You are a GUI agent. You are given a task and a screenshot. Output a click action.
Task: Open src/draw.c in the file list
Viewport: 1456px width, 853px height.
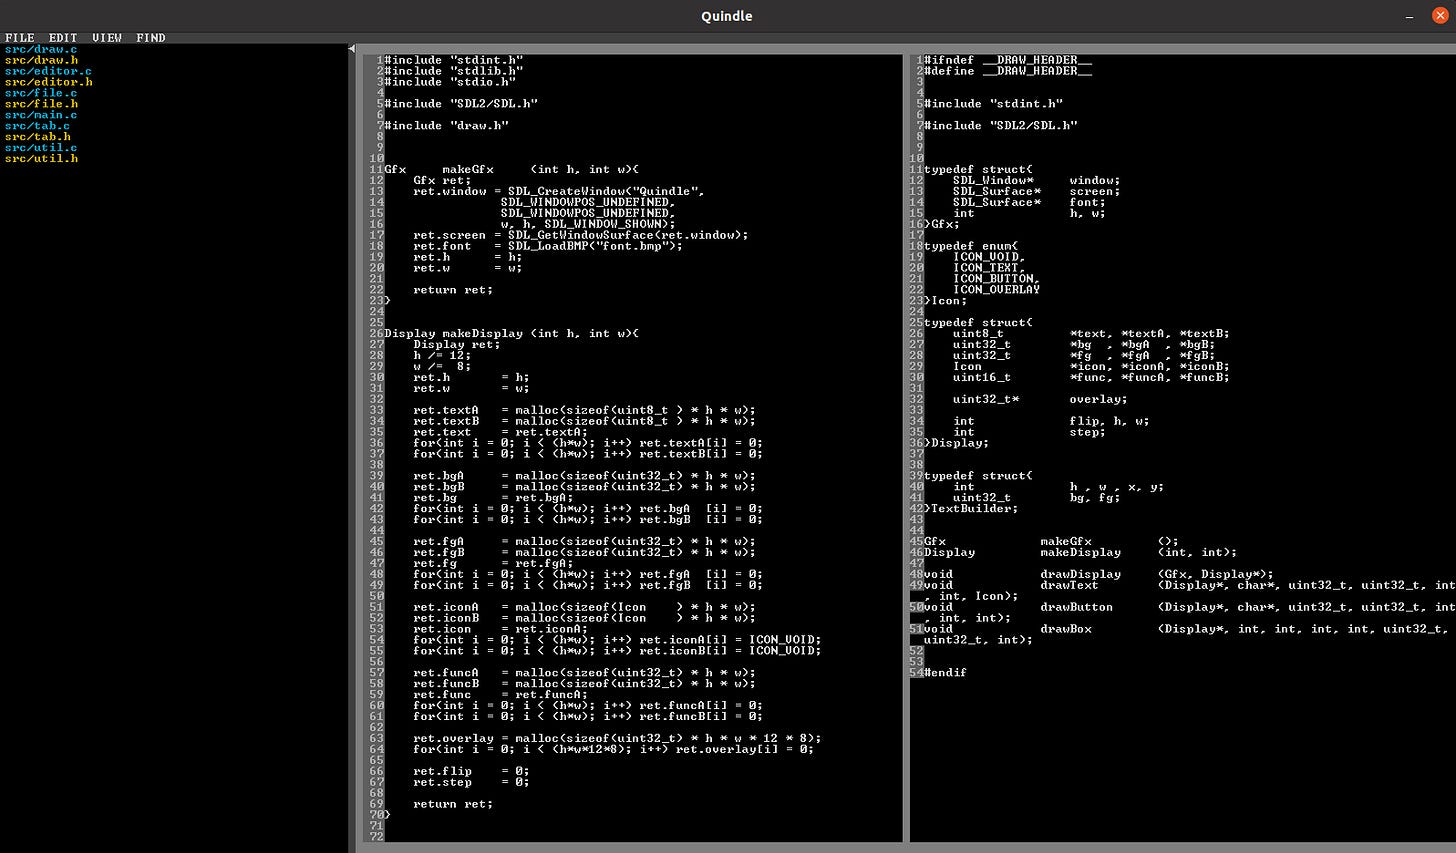(x=41, y=49)
